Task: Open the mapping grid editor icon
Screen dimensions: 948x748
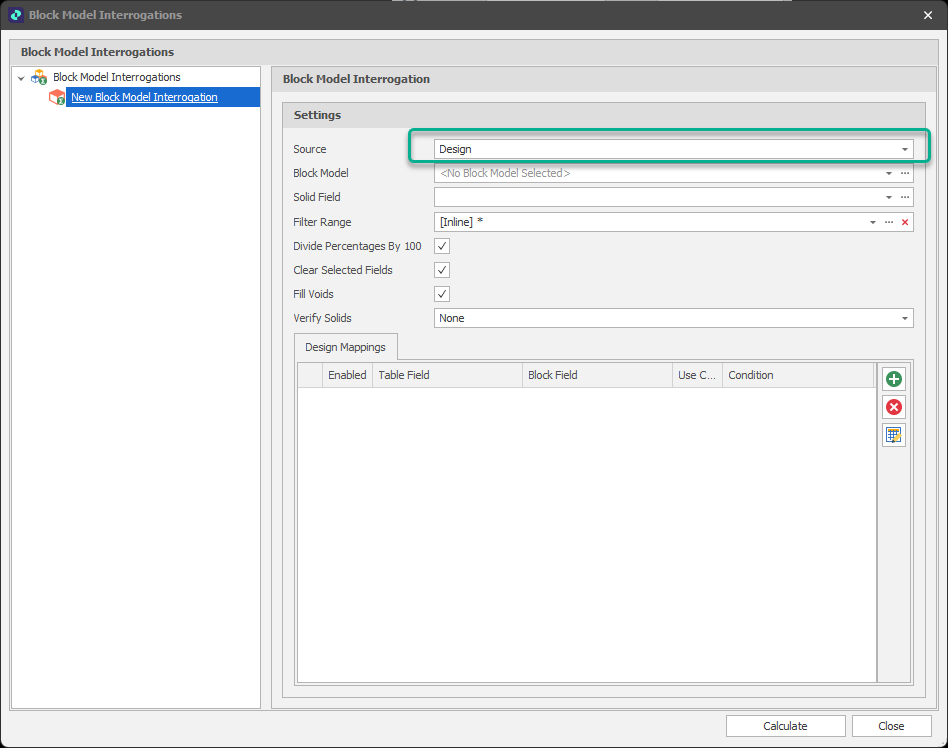Action: click(x=893, y=435)
